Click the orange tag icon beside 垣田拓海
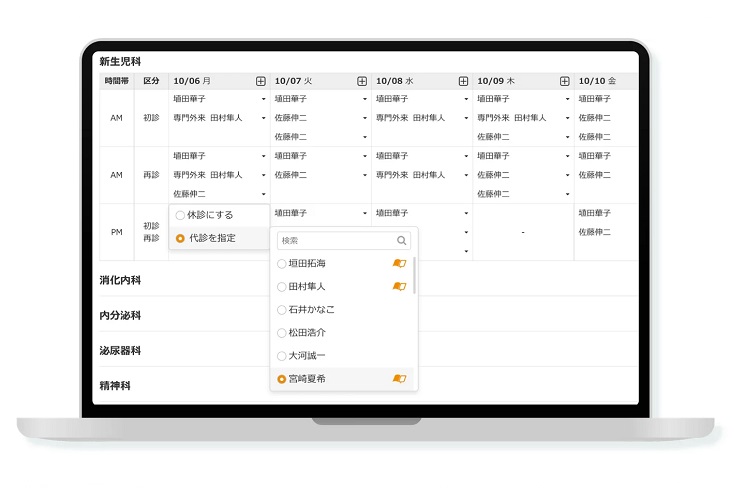This screenshot has width=745, height=497. coord(399,263)
